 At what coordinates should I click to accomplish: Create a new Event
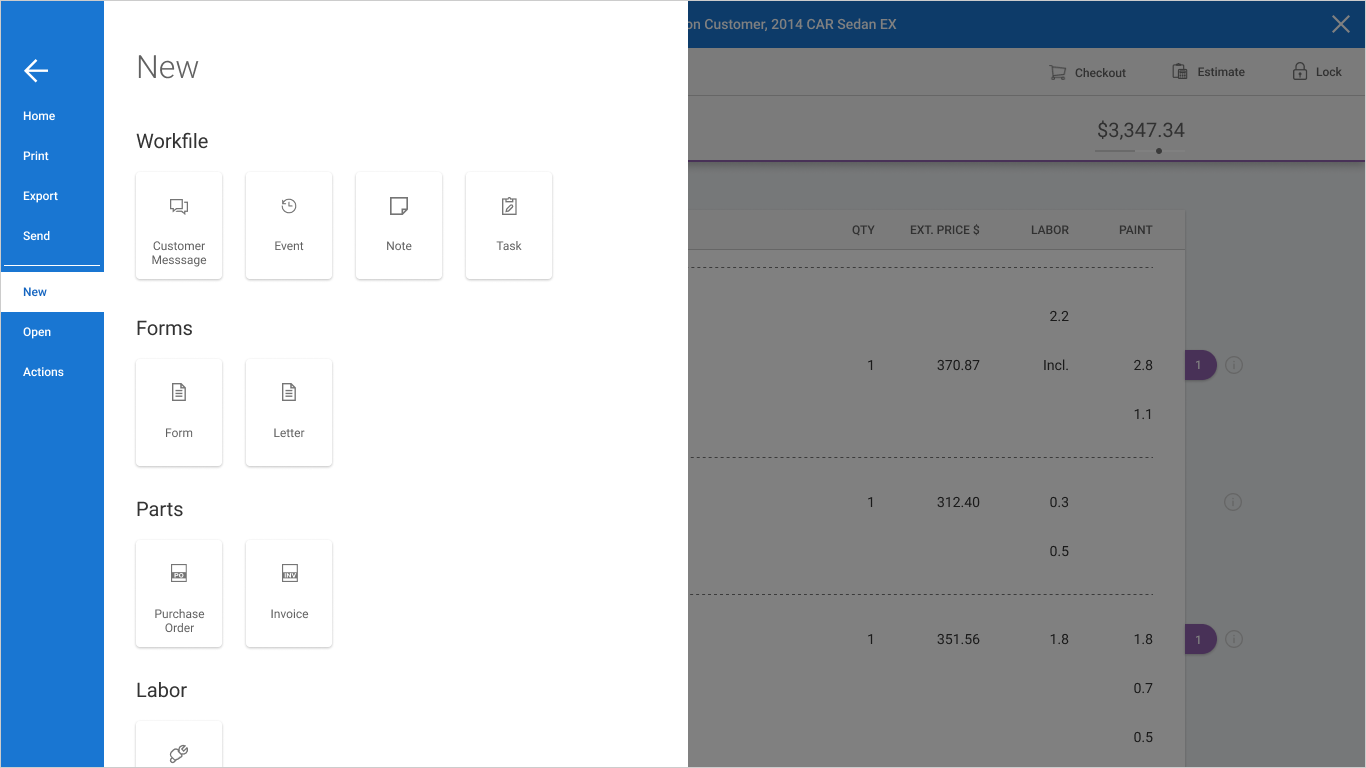[289, 225]
